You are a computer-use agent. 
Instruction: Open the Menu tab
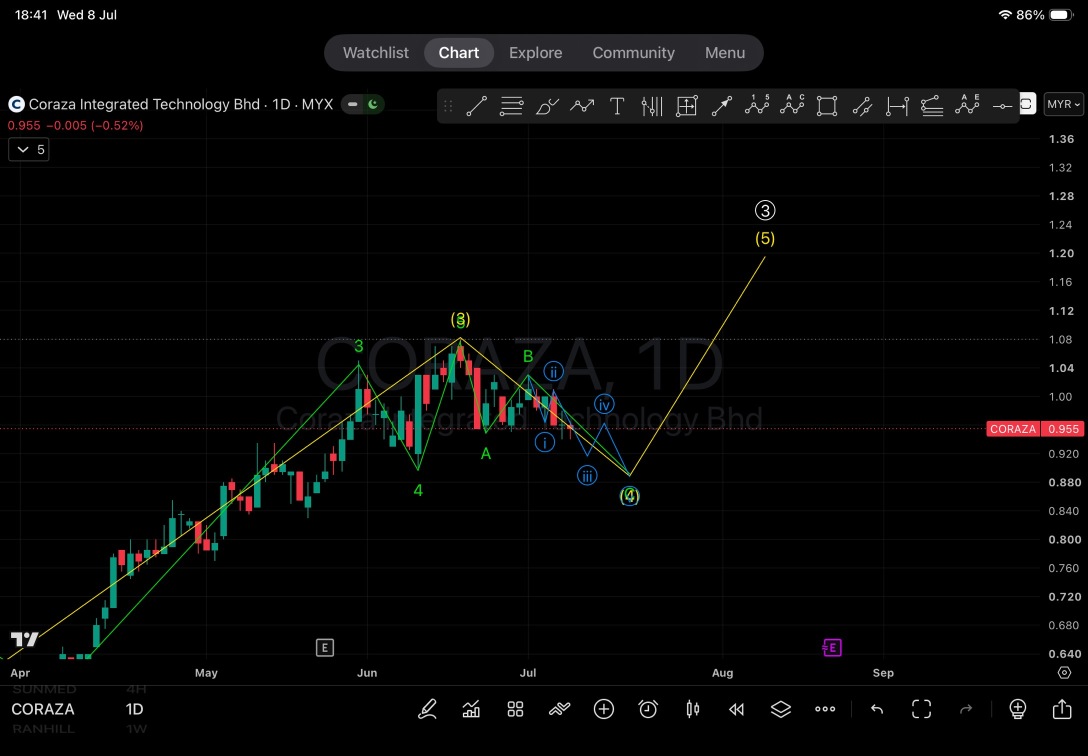coord(725,53)
